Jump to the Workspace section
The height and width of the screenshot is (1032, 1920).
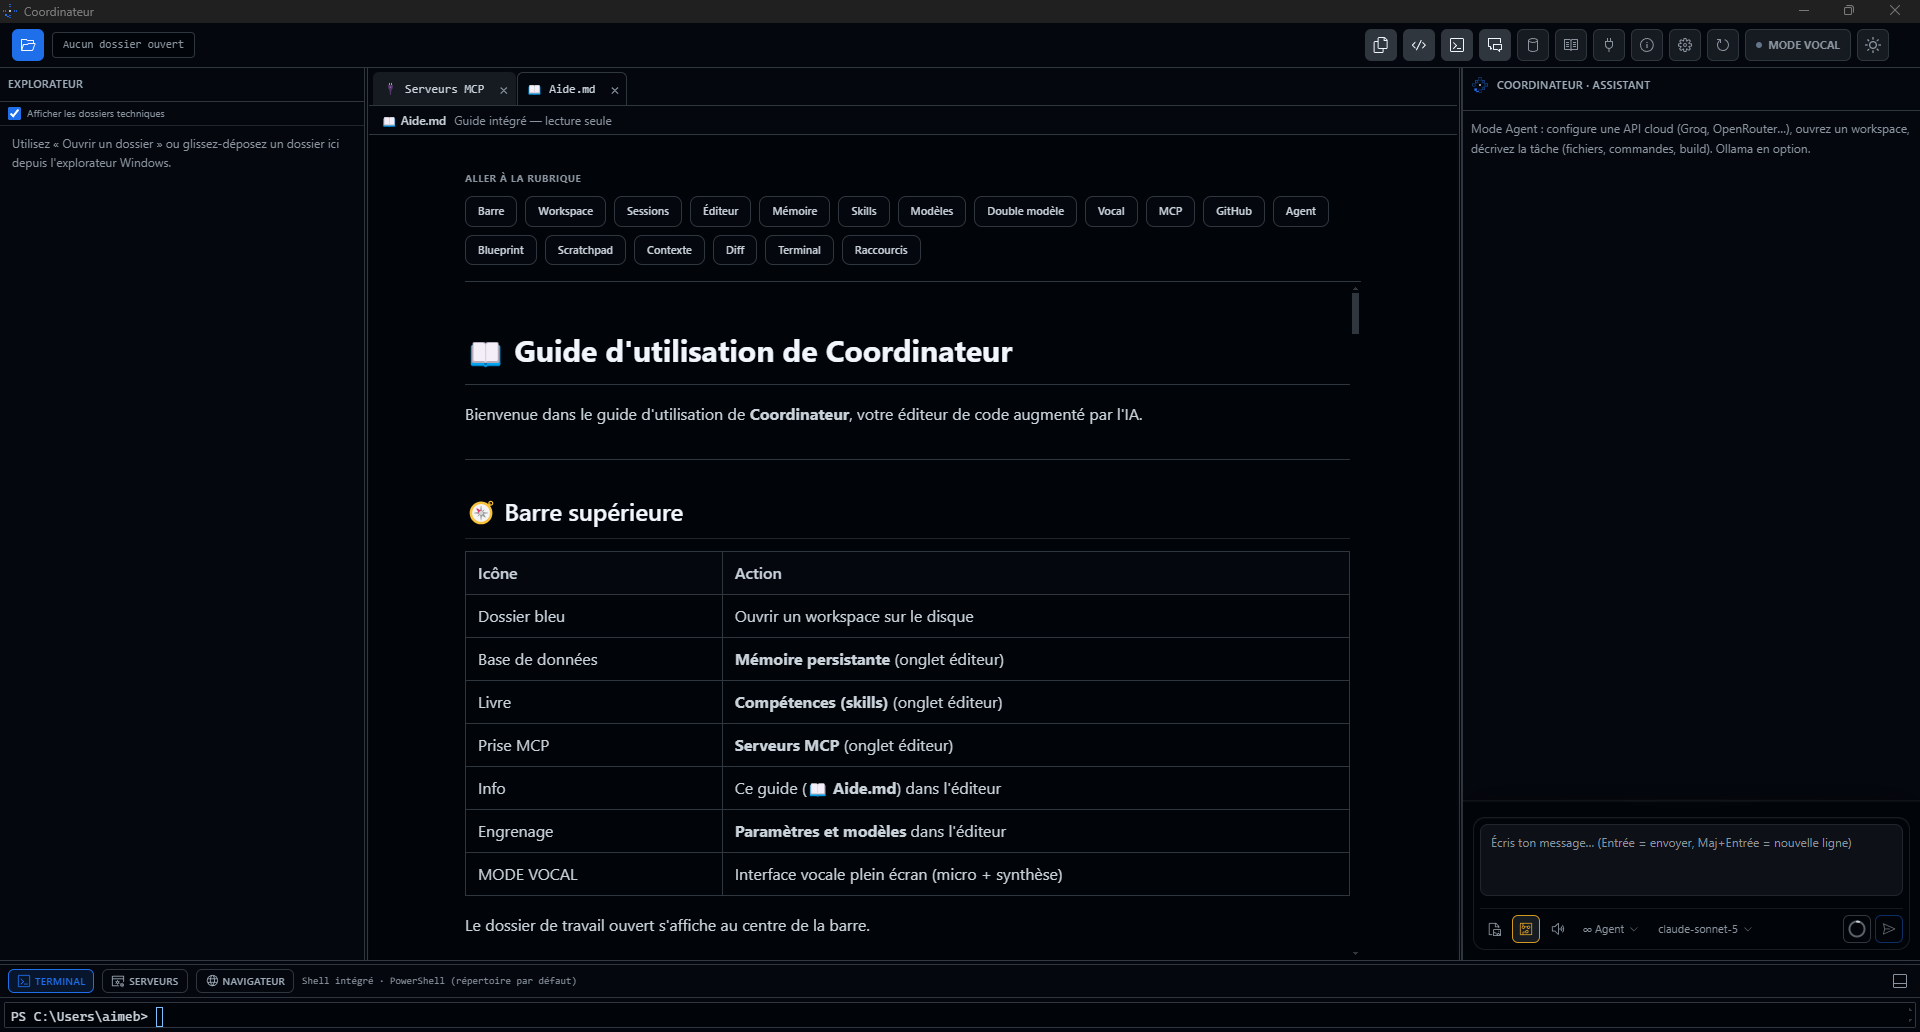565,211
